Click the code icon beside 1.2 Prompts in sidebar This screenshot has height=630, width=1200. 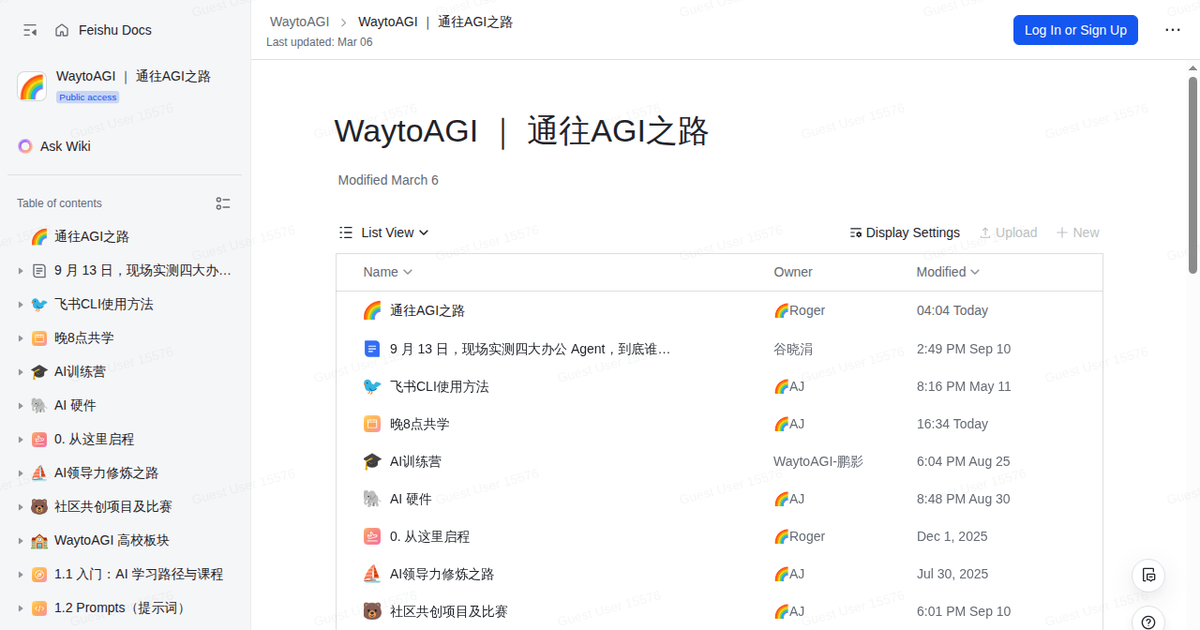coord(39,608)
